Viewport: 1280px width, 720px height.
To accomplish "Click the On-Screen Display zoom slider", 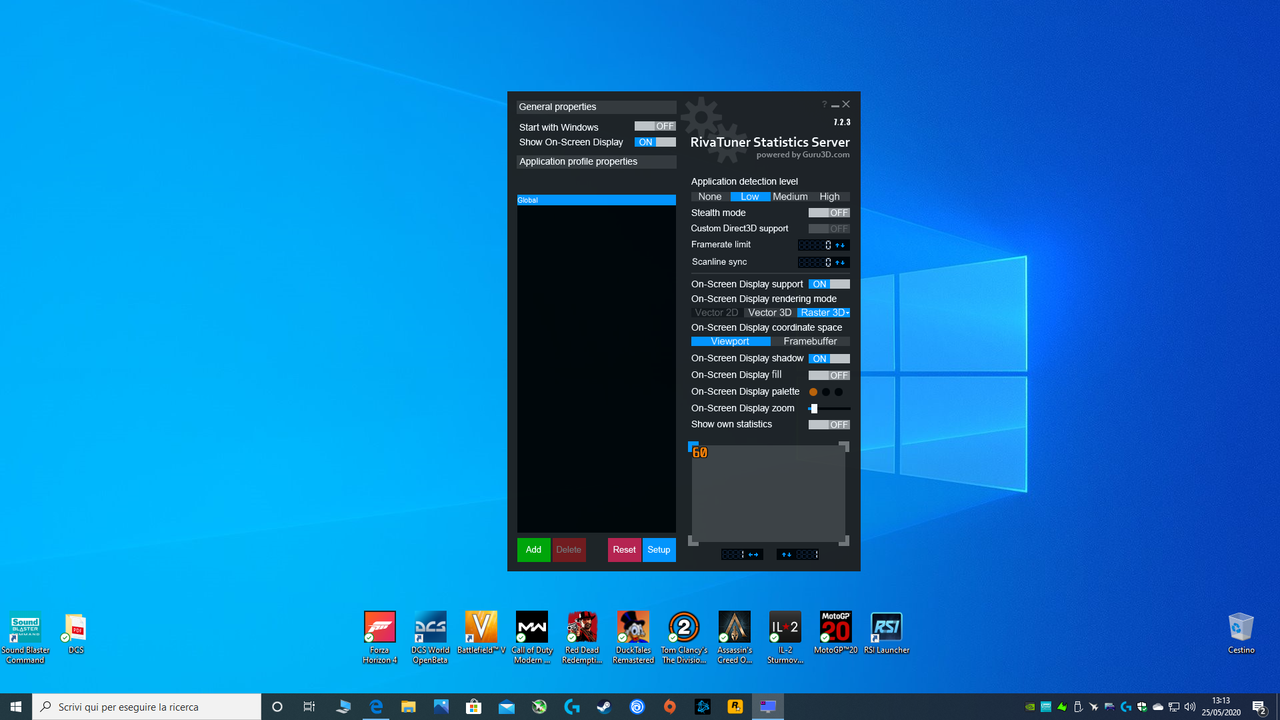I will click(x=830, y=408).
